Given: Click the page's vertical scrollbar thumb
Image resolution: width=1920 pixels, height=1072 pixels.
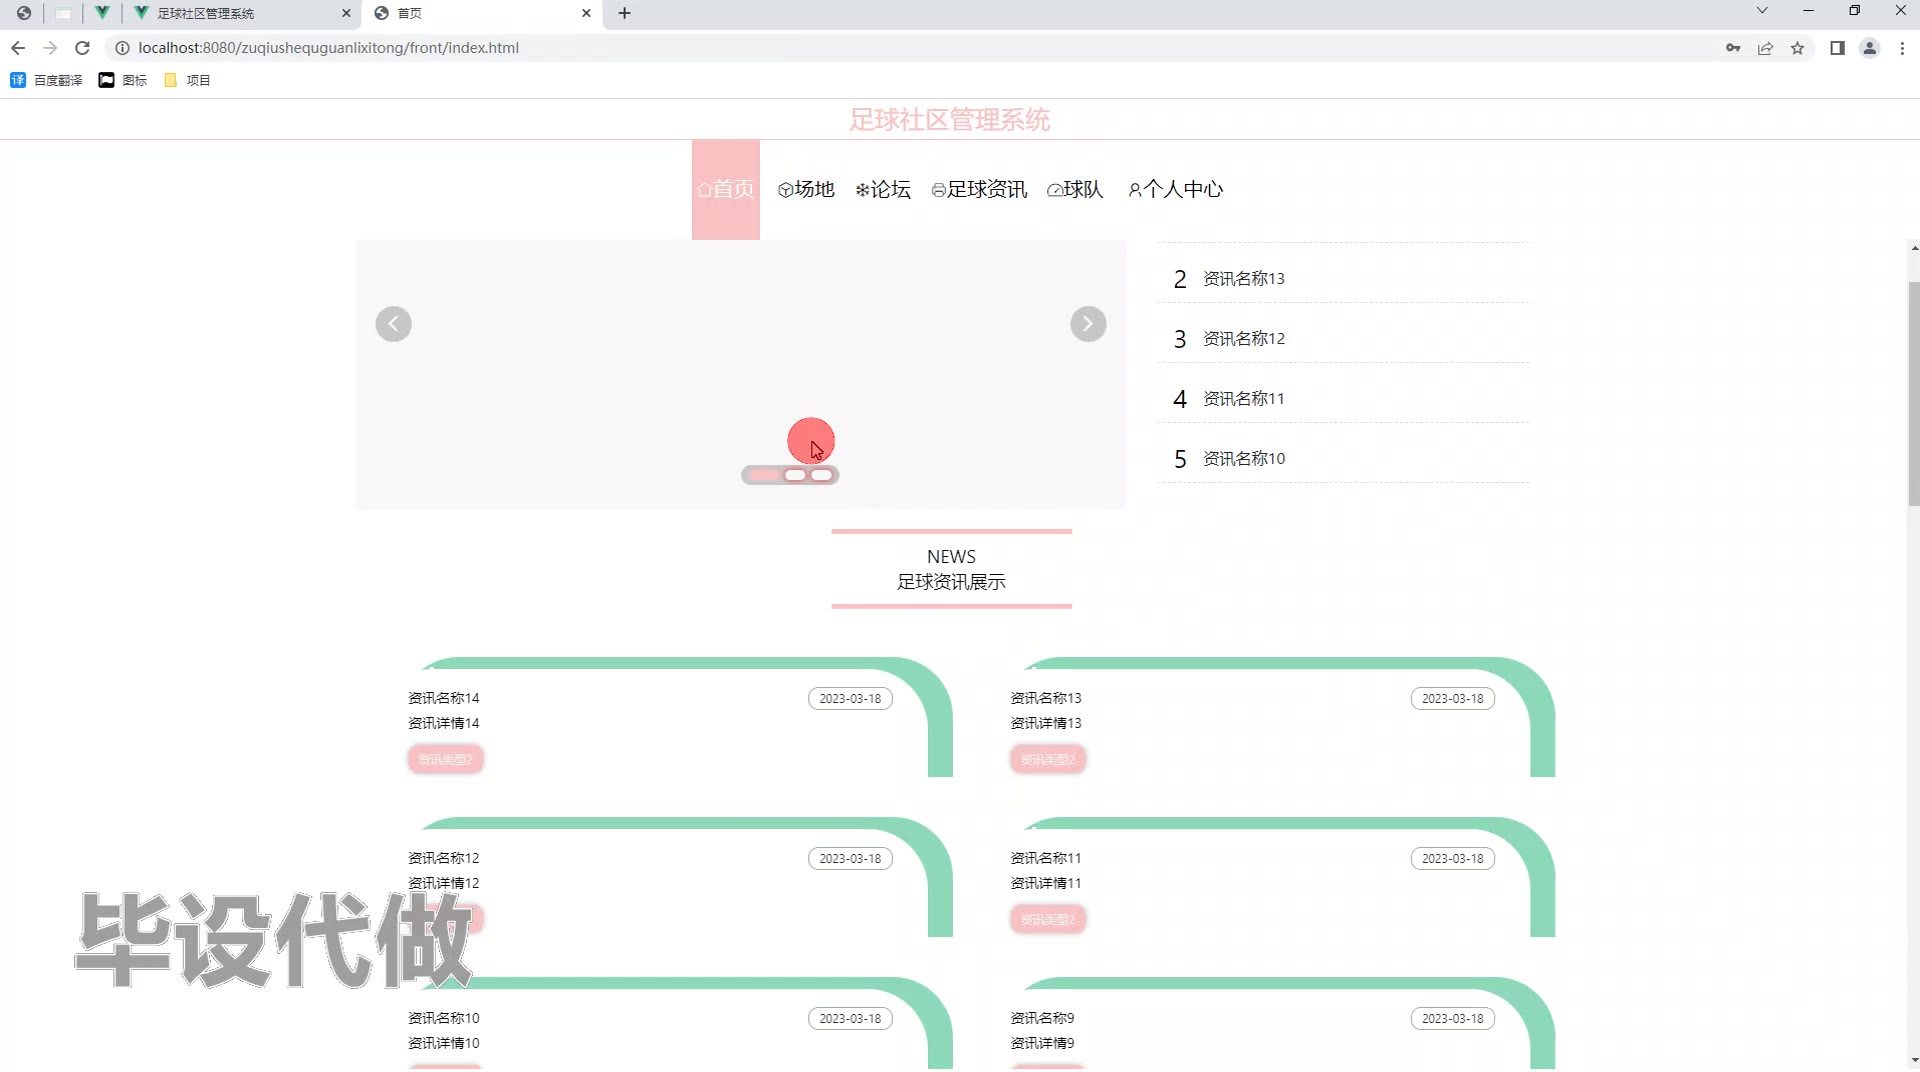Looking at the screenshot, I should pyautogui.click(x=1914, y=393).
